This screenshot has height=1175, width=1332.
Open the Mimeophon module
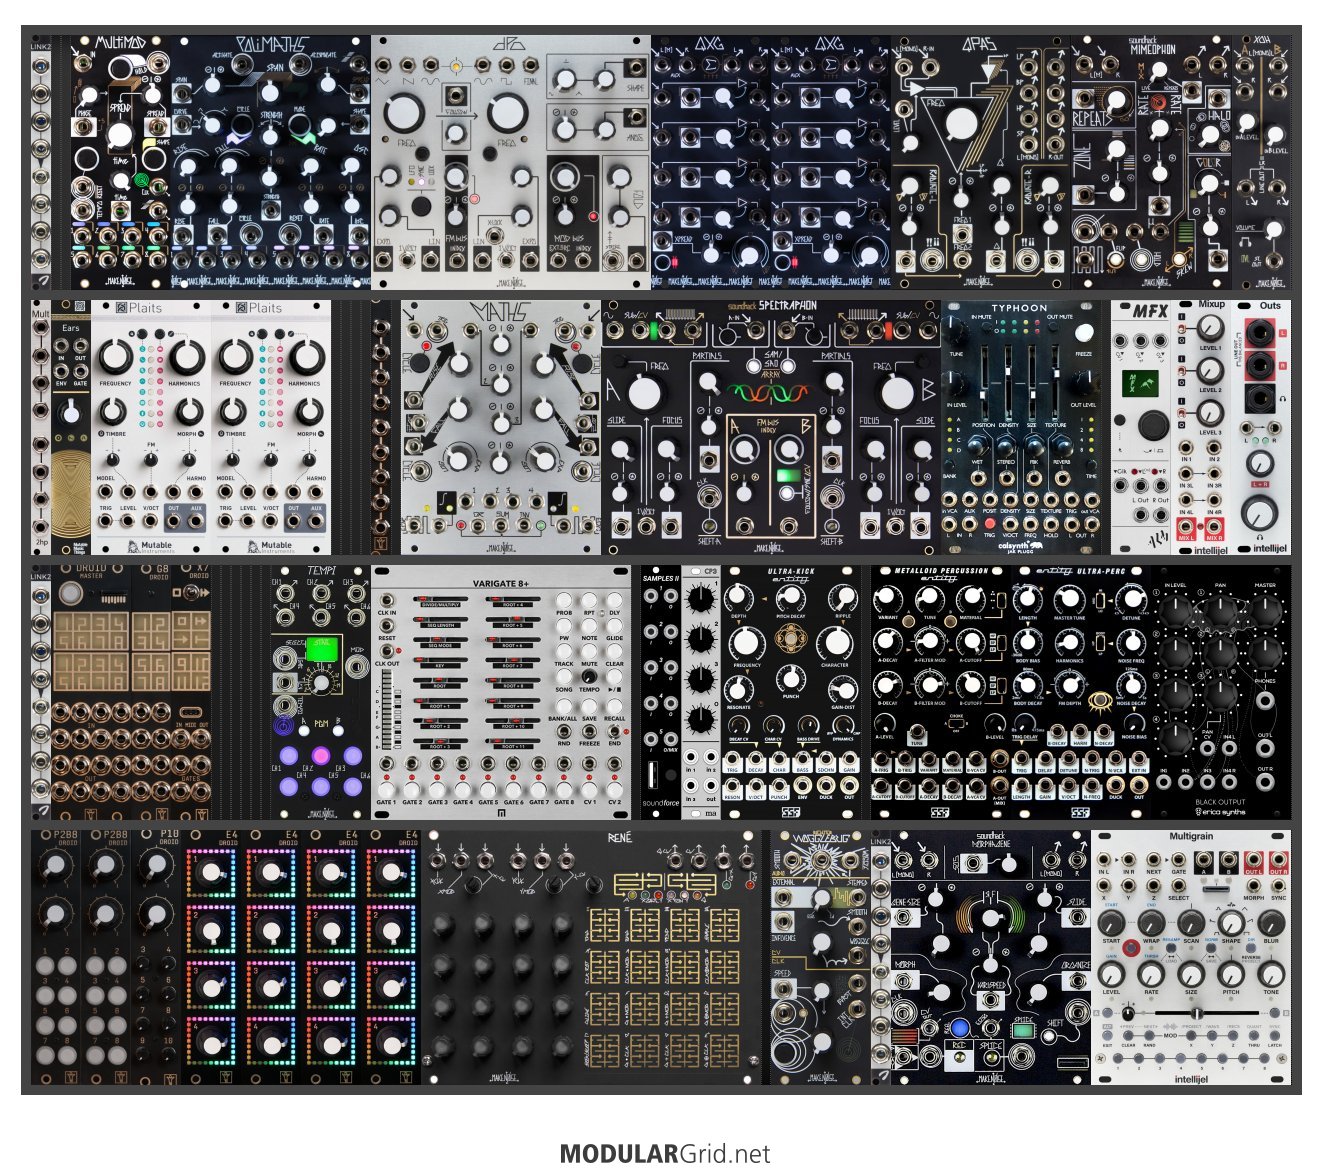1151,163
